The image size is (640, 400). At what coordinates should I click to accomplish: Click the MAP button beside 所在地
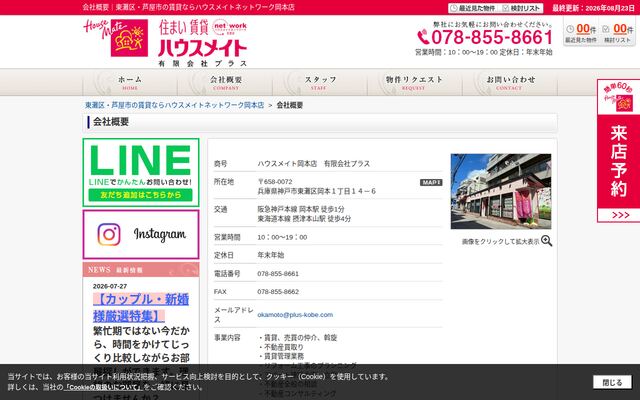coord(431,182)
